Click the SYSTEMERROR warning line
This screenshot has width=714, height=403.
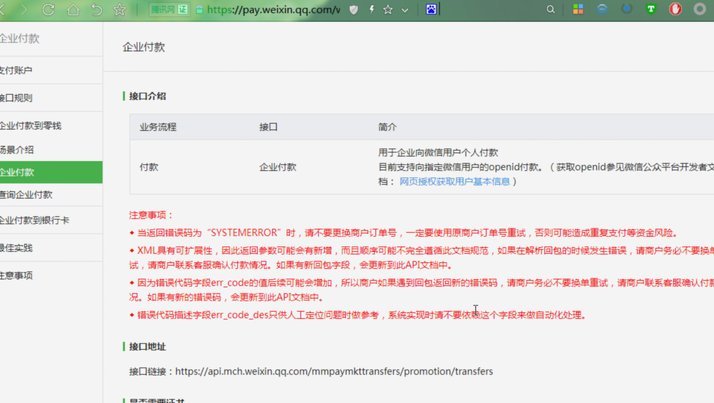click(x=406, y=233)
